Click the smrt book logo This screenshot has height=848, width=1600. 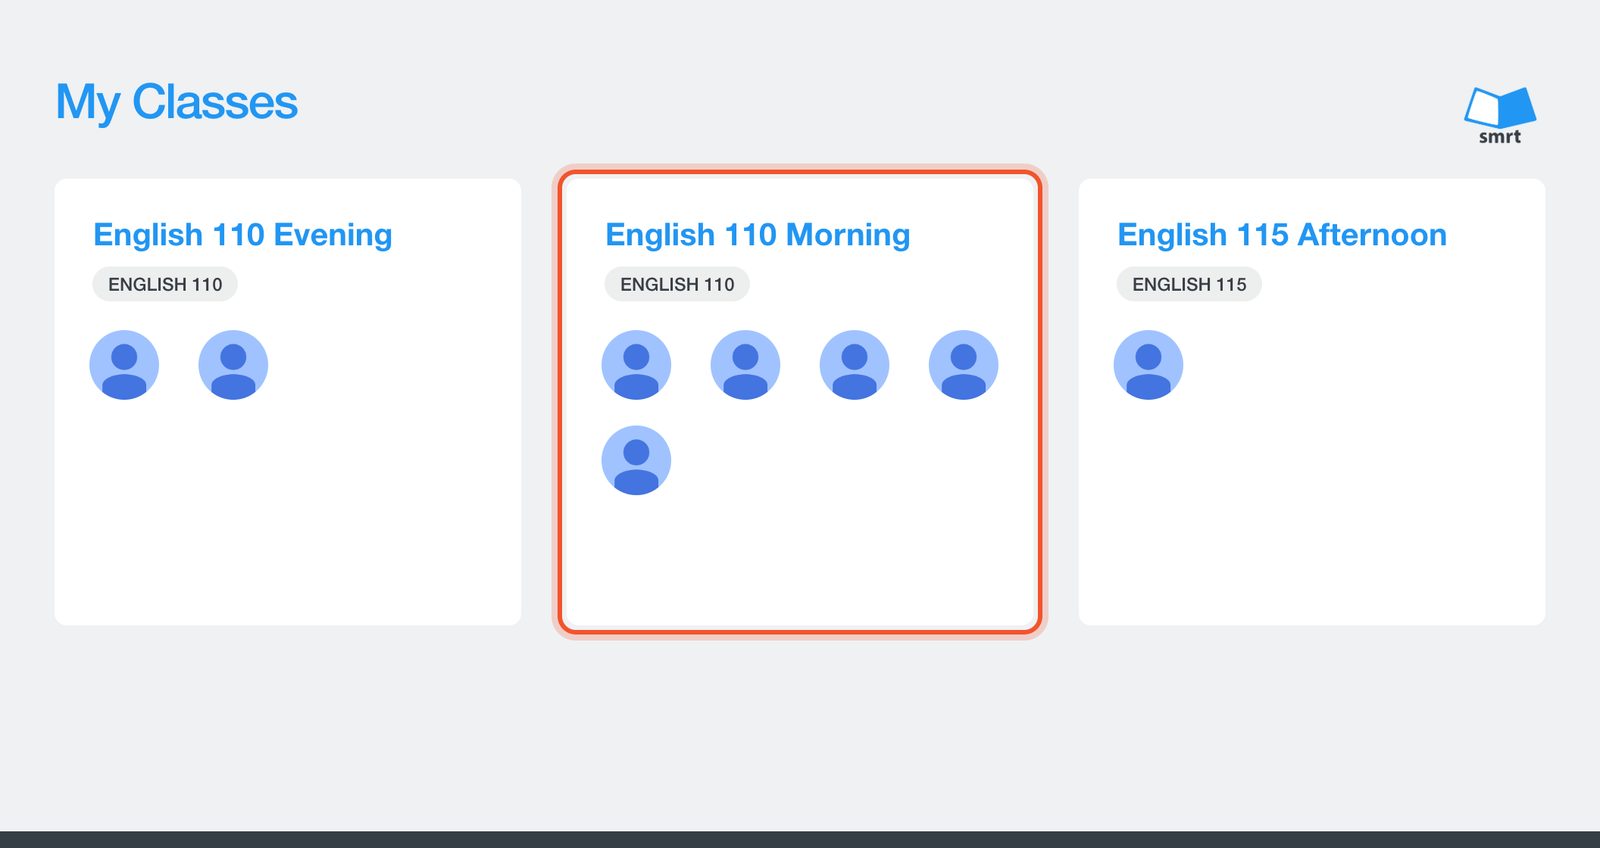coord(1500,115)
